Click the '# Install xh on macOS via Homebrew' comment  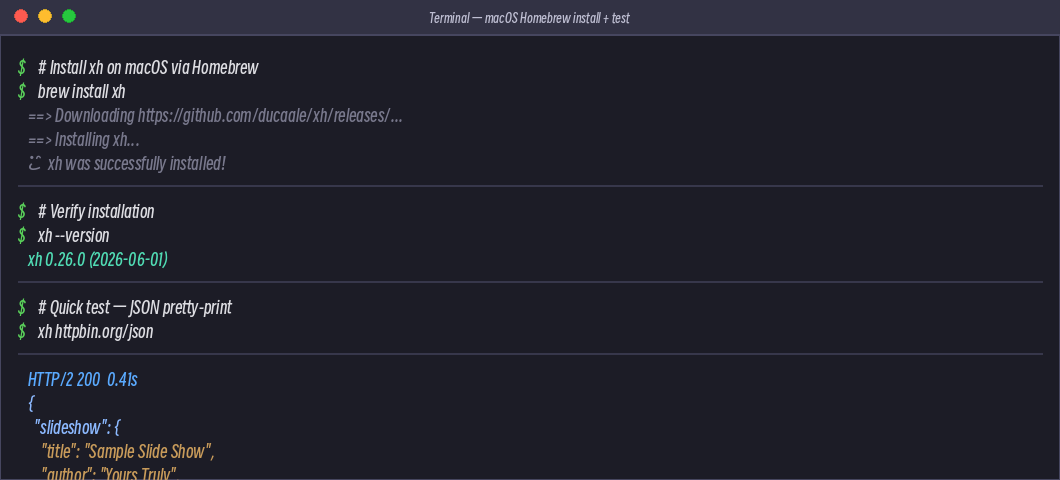pos(148,68)
